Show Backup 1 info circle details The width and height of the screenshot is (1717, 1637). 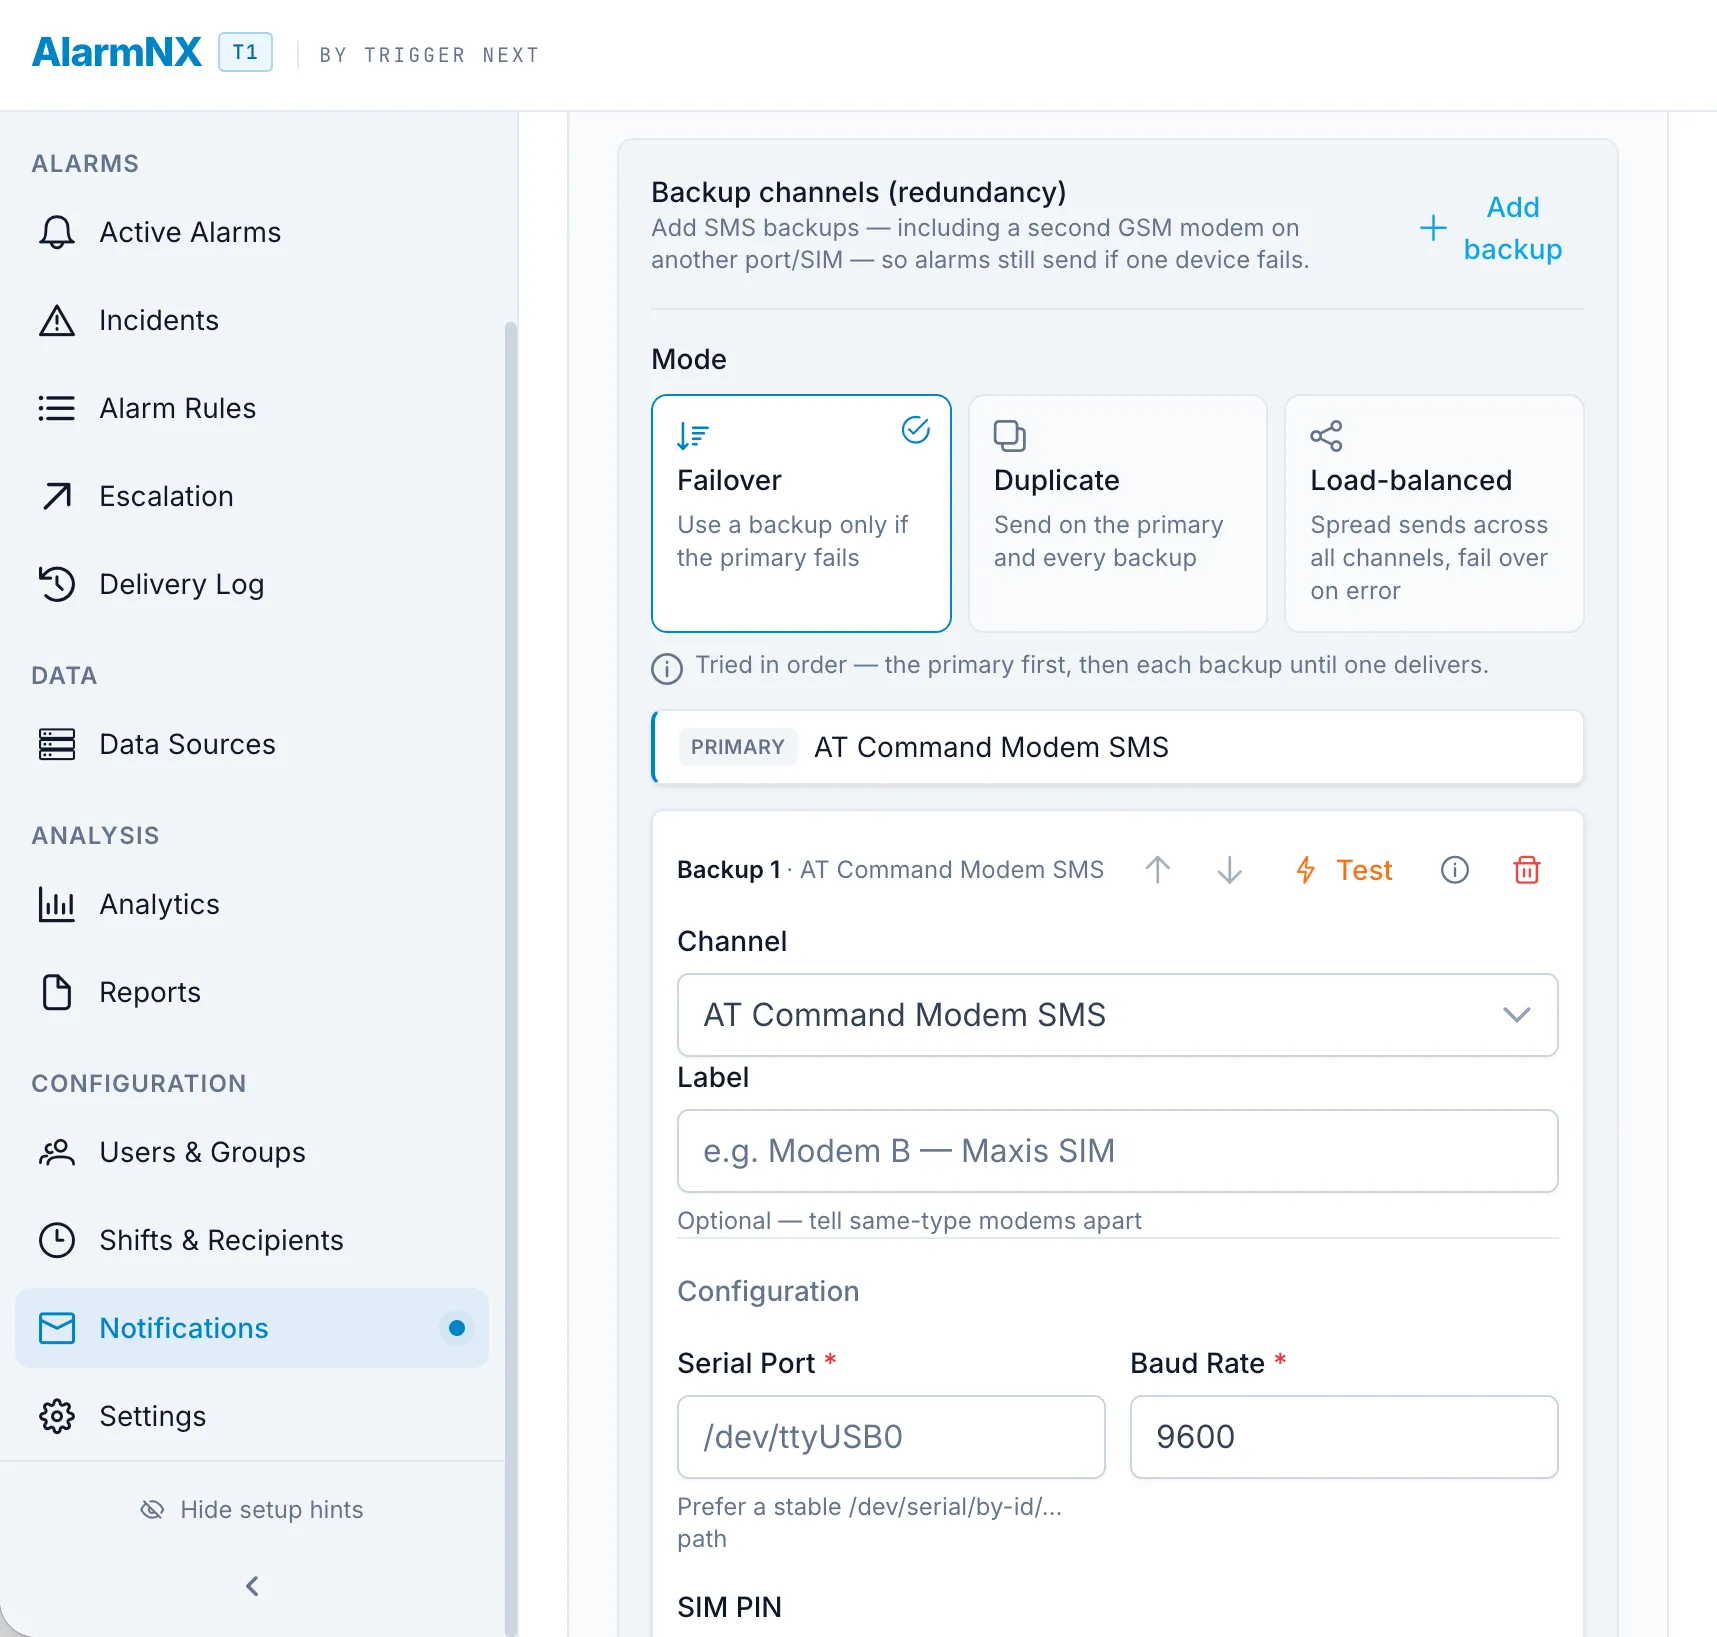coord(1455,870)
